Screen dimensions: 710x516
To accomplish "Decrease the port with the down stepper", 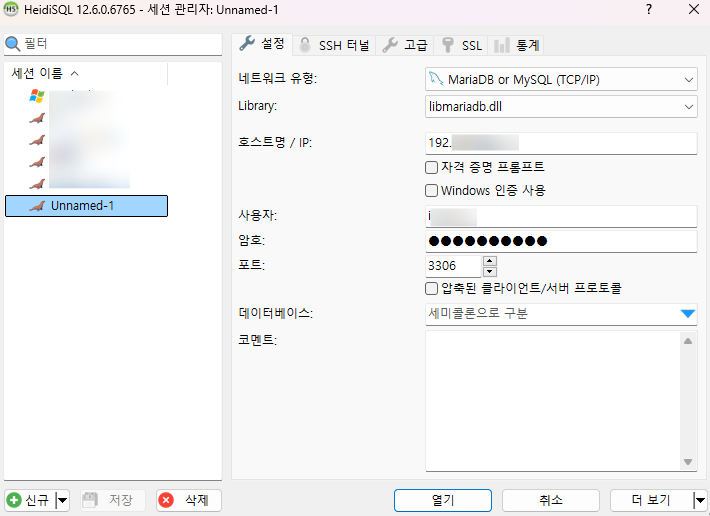I will coord(490,272).
